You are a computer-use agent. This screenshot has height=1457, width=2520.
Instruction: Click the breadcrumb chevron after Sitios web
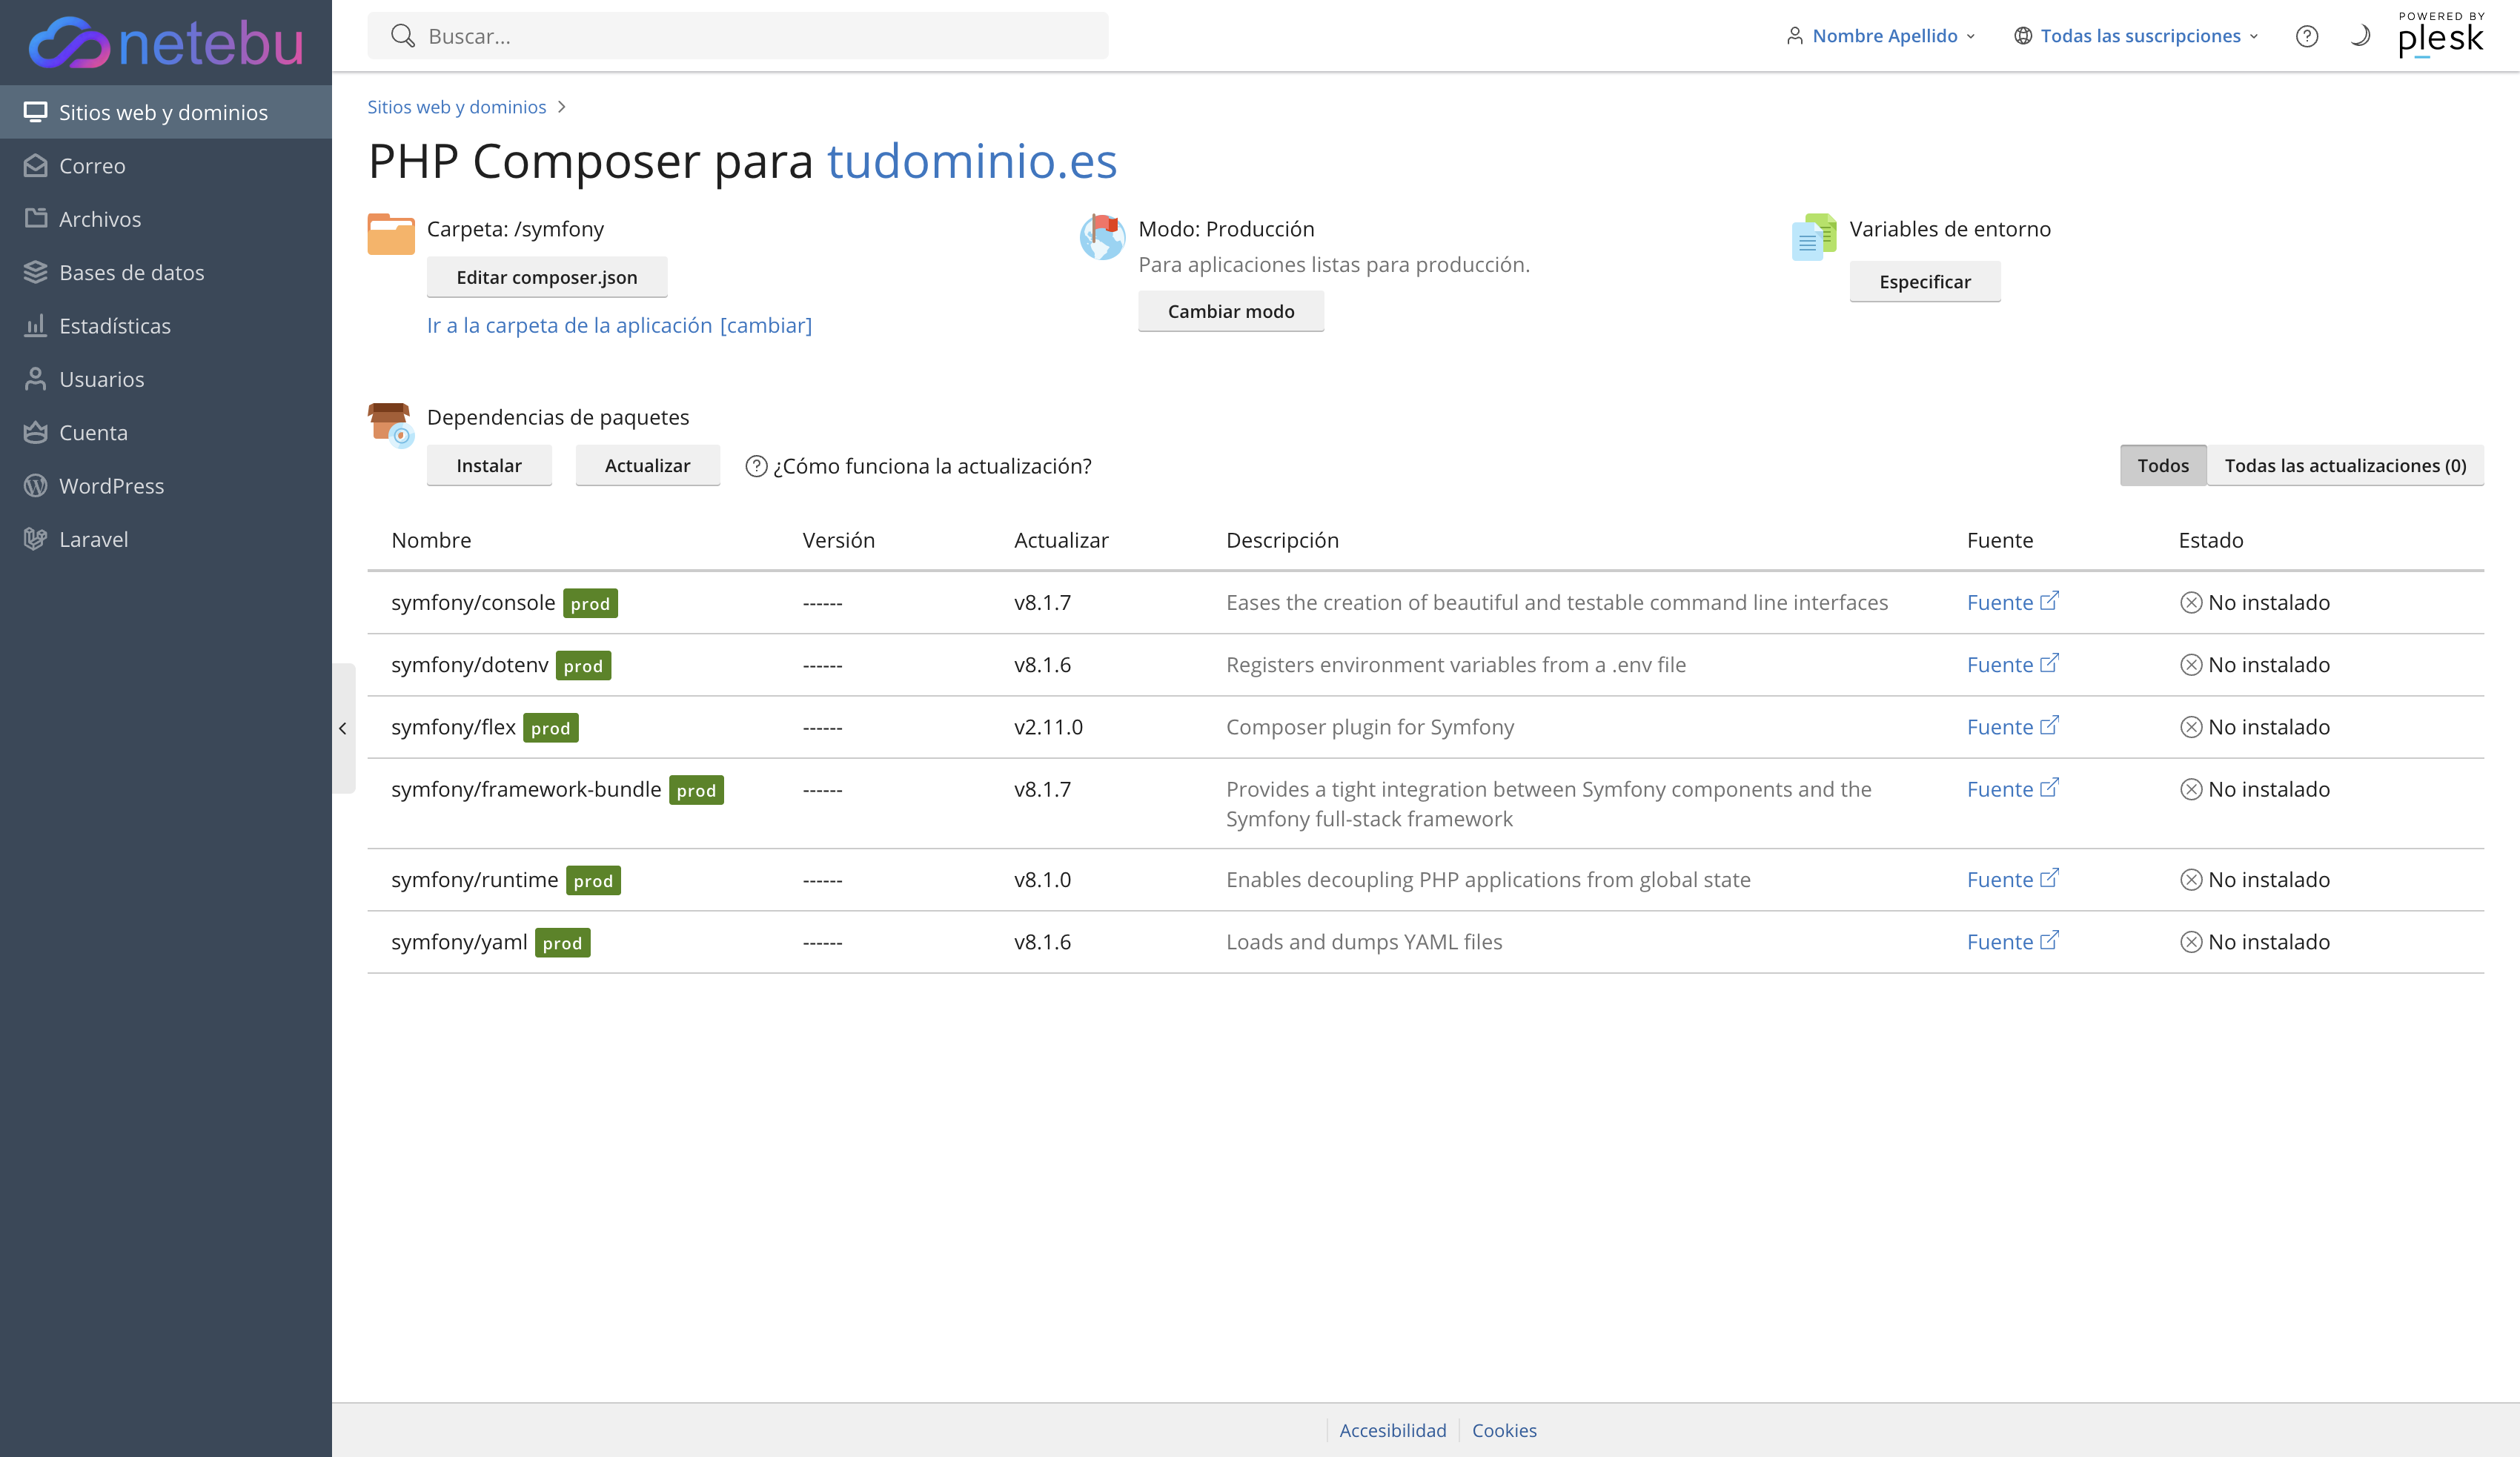[561, 107]
